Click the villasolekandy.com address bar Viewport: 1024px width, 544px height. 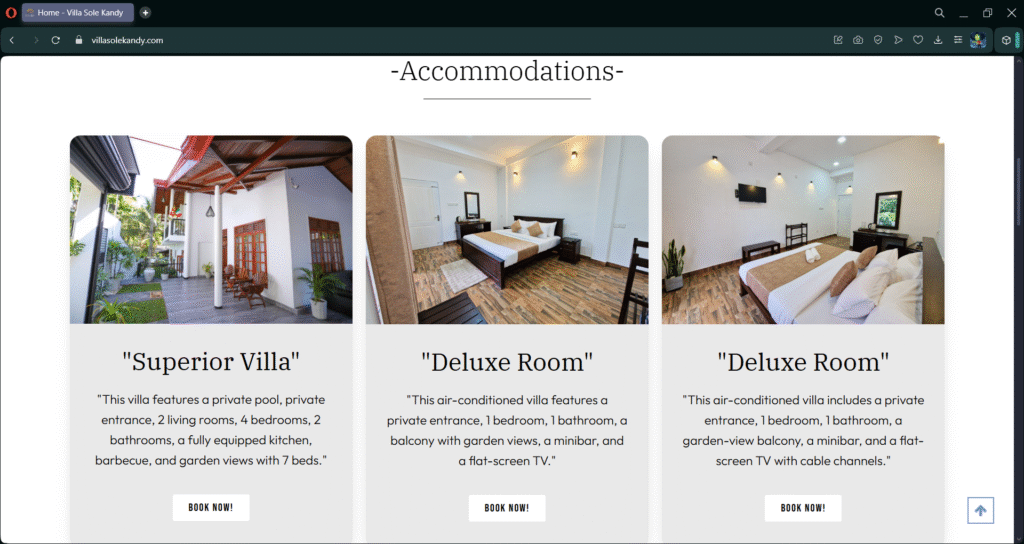127,40
